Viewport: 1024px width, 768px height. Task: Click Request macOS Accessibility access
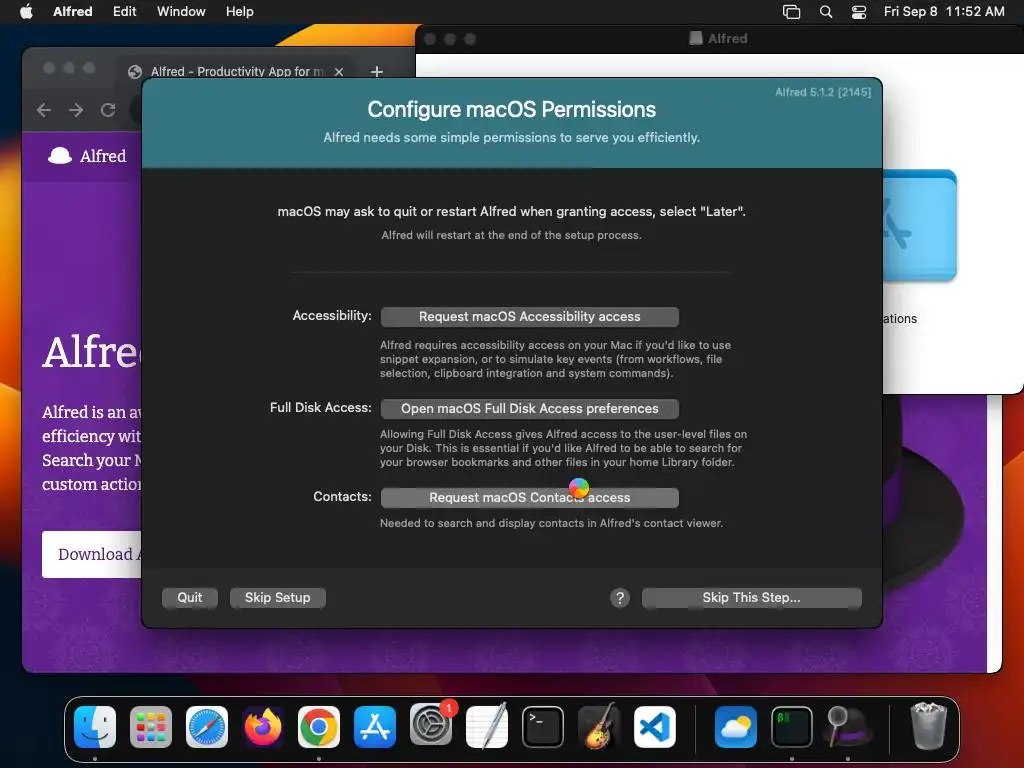pos(530,316)
